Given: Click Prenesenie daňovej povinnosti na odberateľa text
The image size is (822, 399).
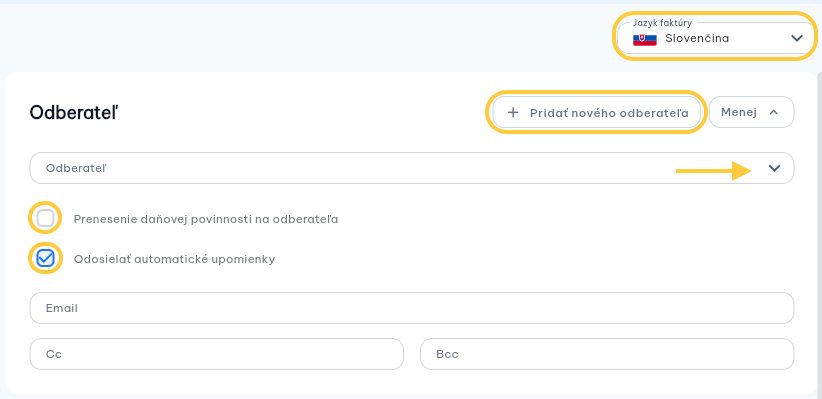Looking at the screenshot, I should (206, 219).
